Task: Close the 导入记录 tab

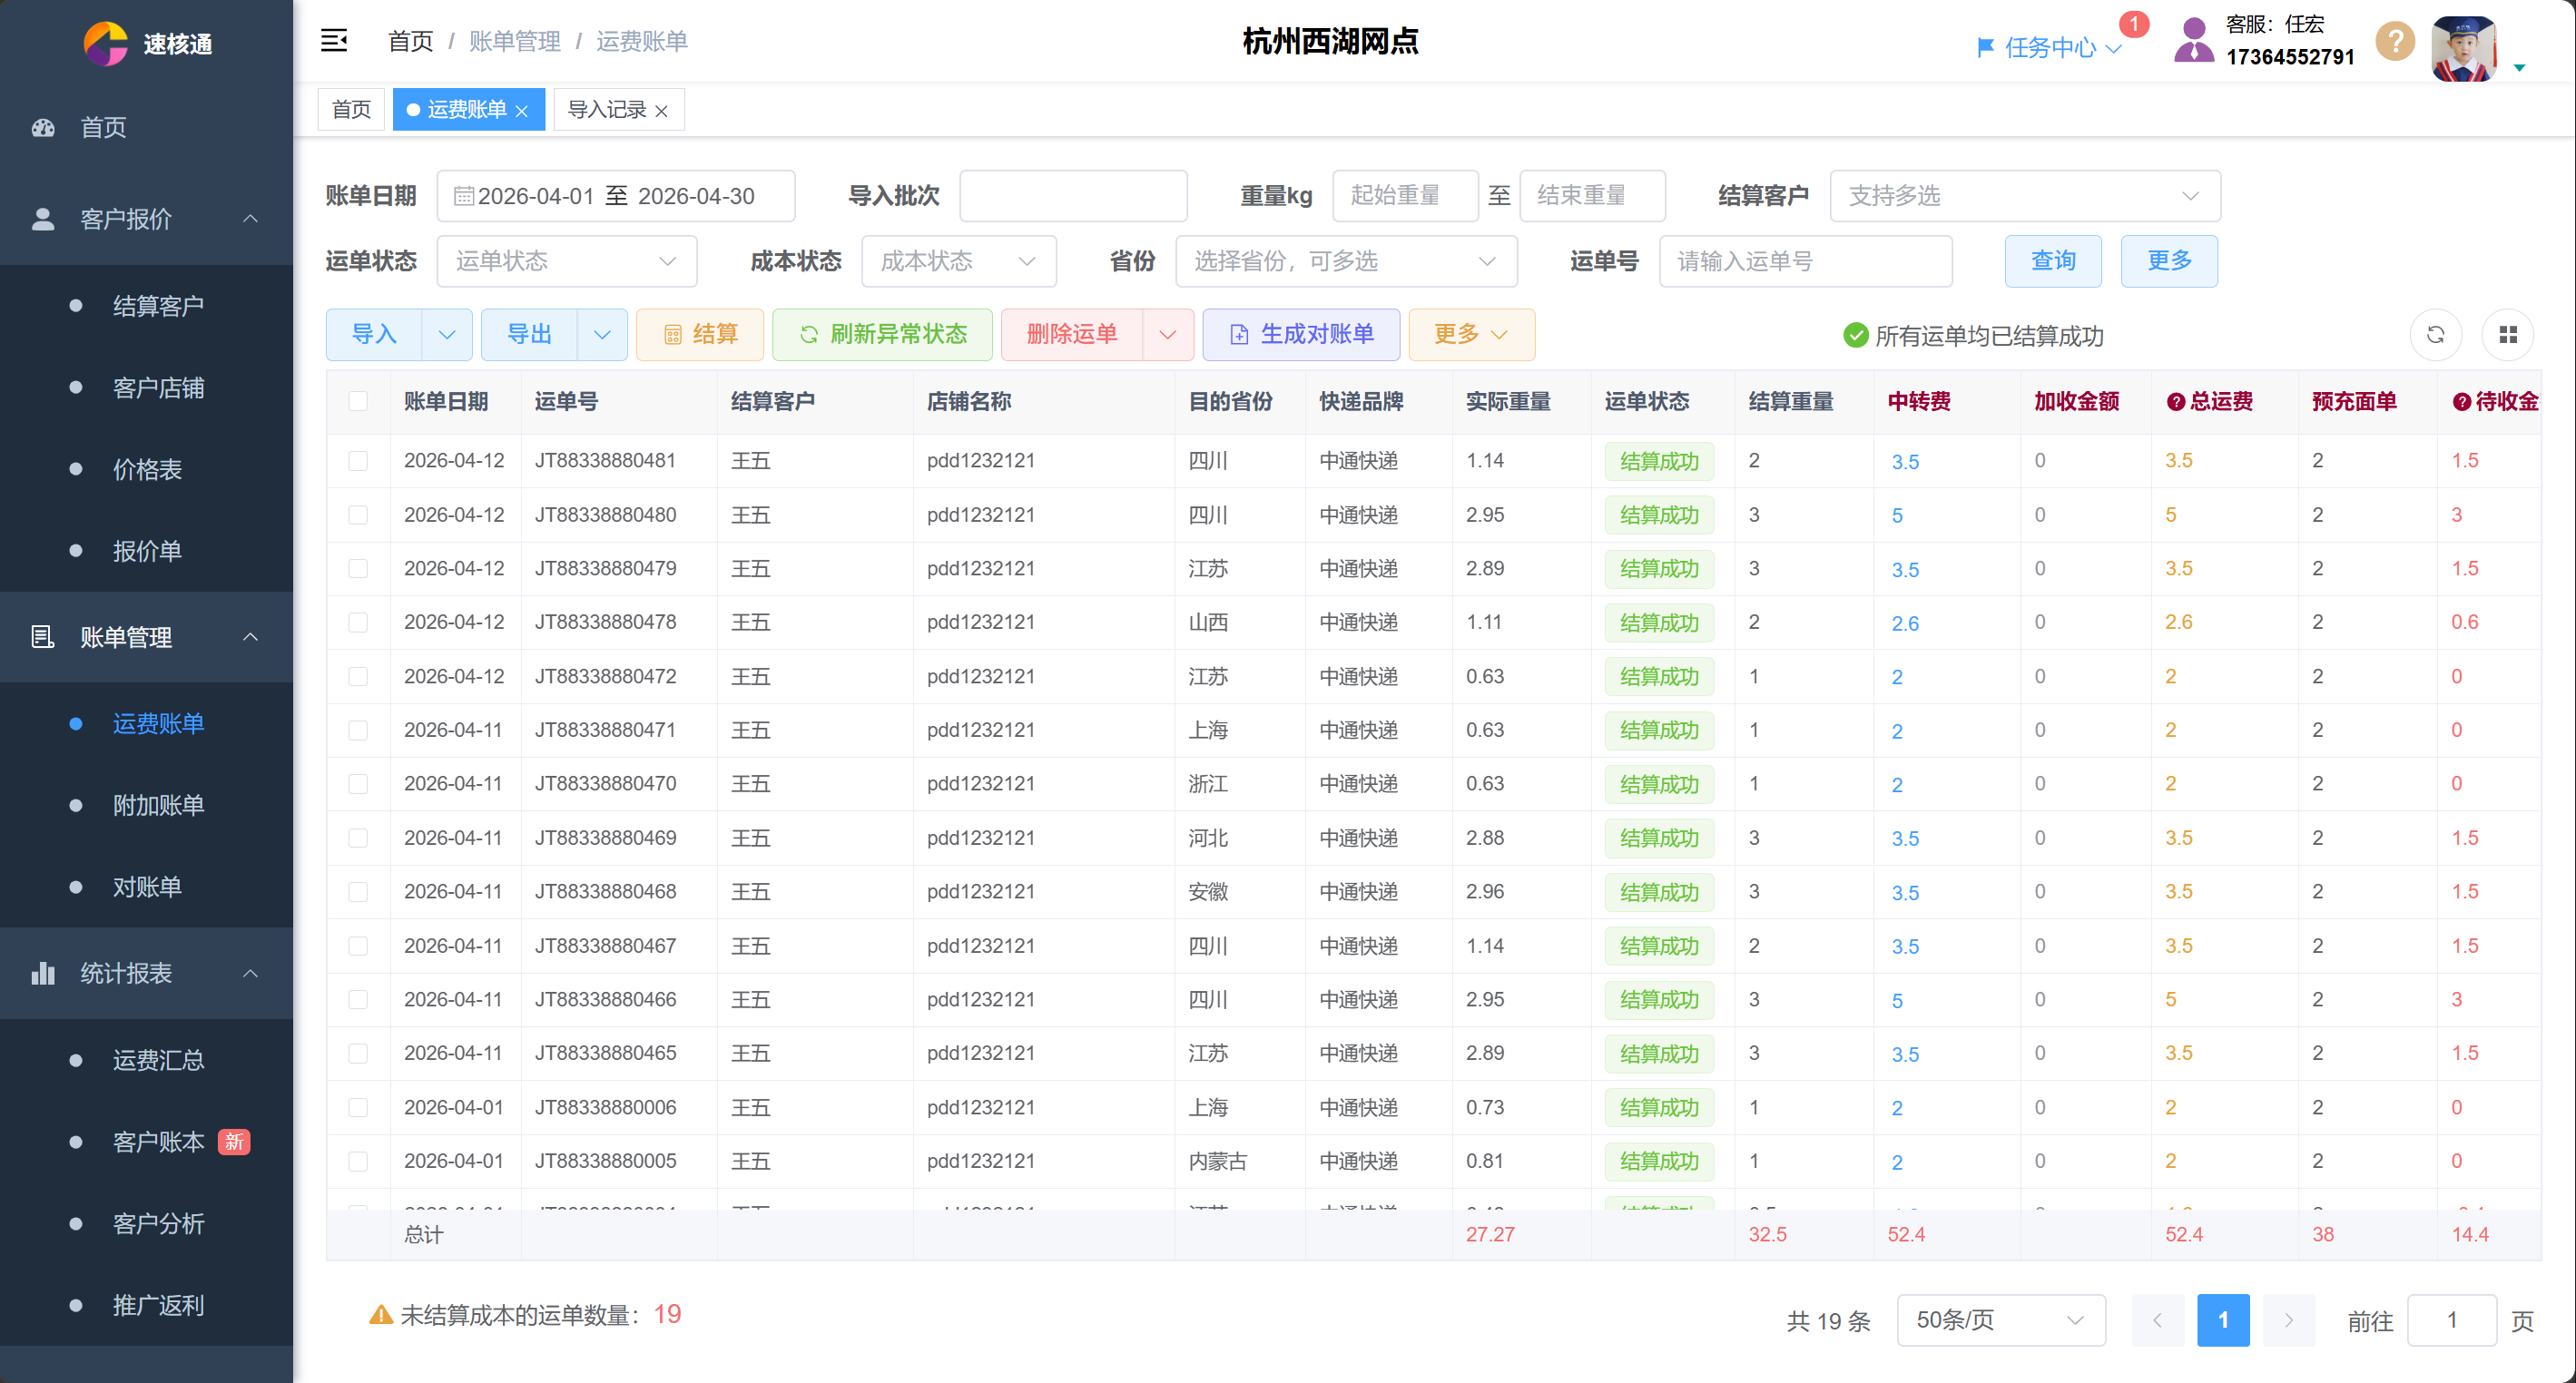Action: pos(661,111)
